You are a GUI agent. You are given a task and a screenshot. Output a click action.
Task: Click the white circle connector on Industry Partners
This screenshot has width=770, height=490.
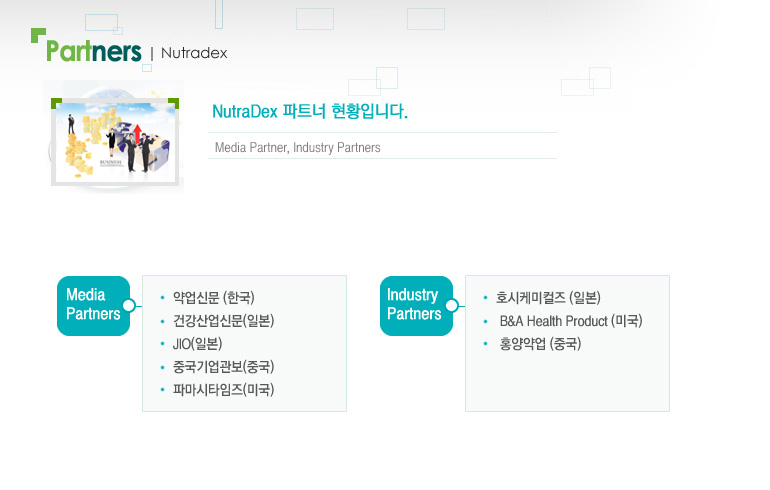point(452,305)
